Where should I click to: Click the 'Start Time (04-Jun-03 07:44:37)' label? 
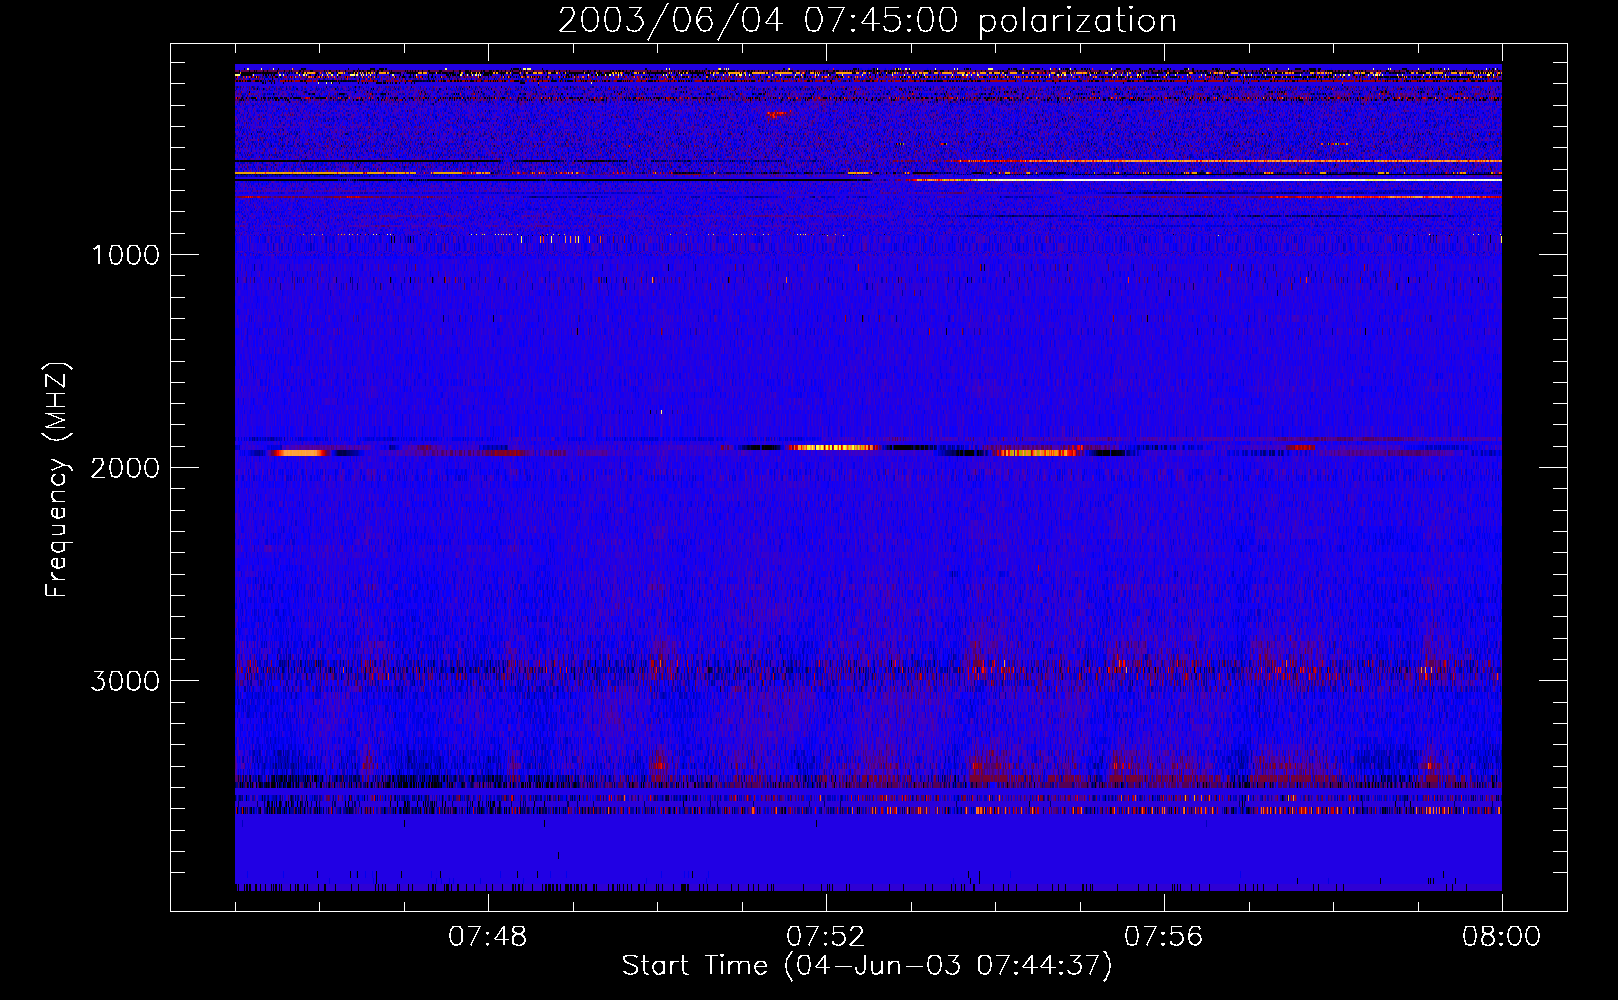[867, 966]
